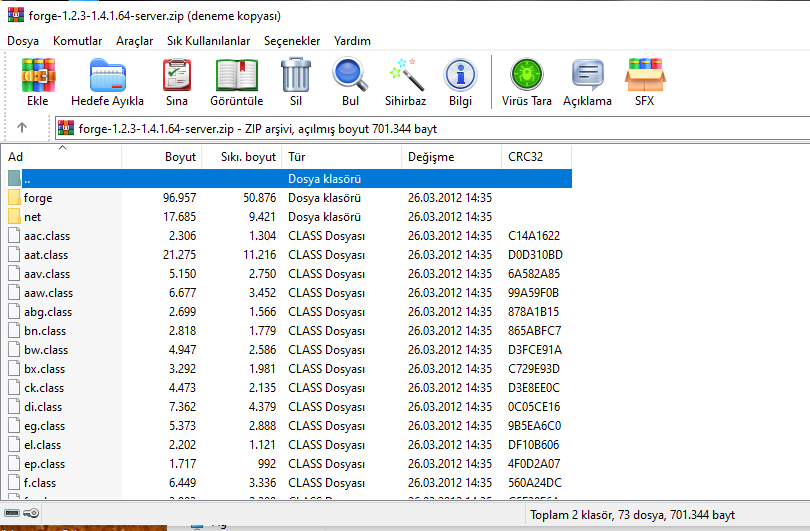The width and height of the screenshot is (810, 531).
Task: Click the archive path address field
Action: [433, 128]
